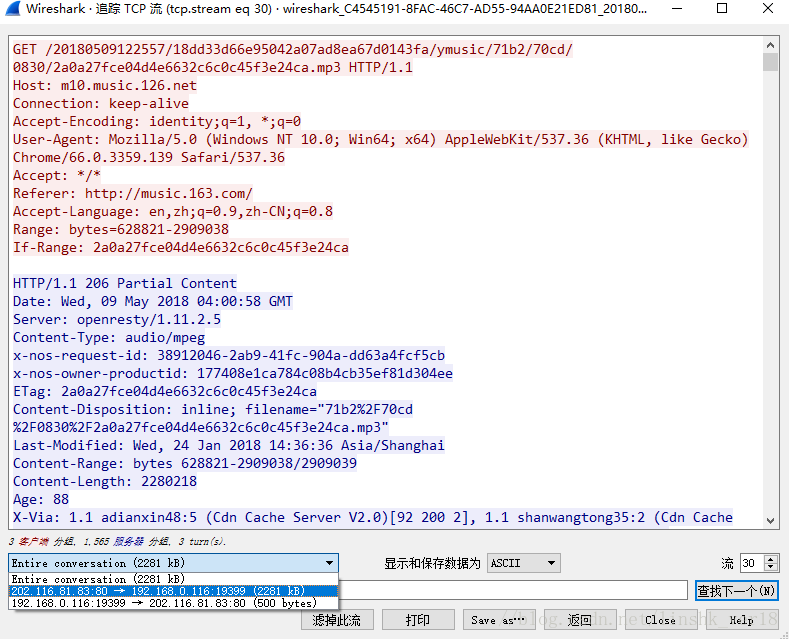Click the 查找下一个(N) find next button

click(737, 591)
